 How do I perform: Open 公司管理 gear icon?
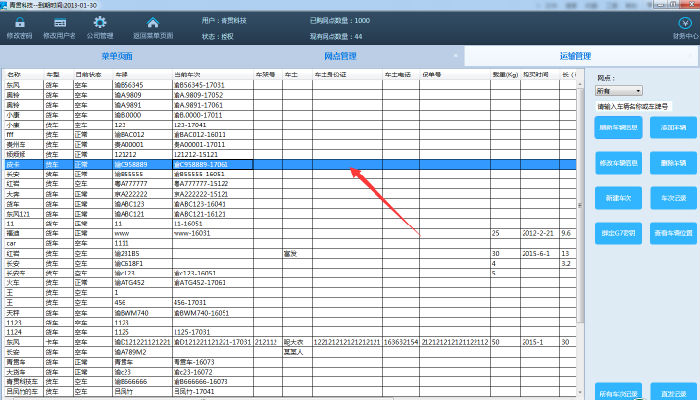click(x=100, y=22)
